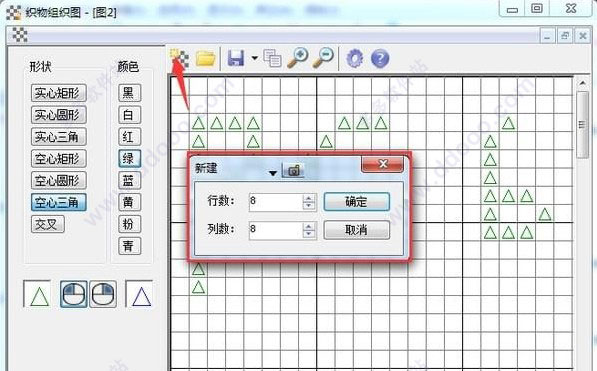Close the main application window
This screenshot has width=597, height=371.
[x=571, y=8]
